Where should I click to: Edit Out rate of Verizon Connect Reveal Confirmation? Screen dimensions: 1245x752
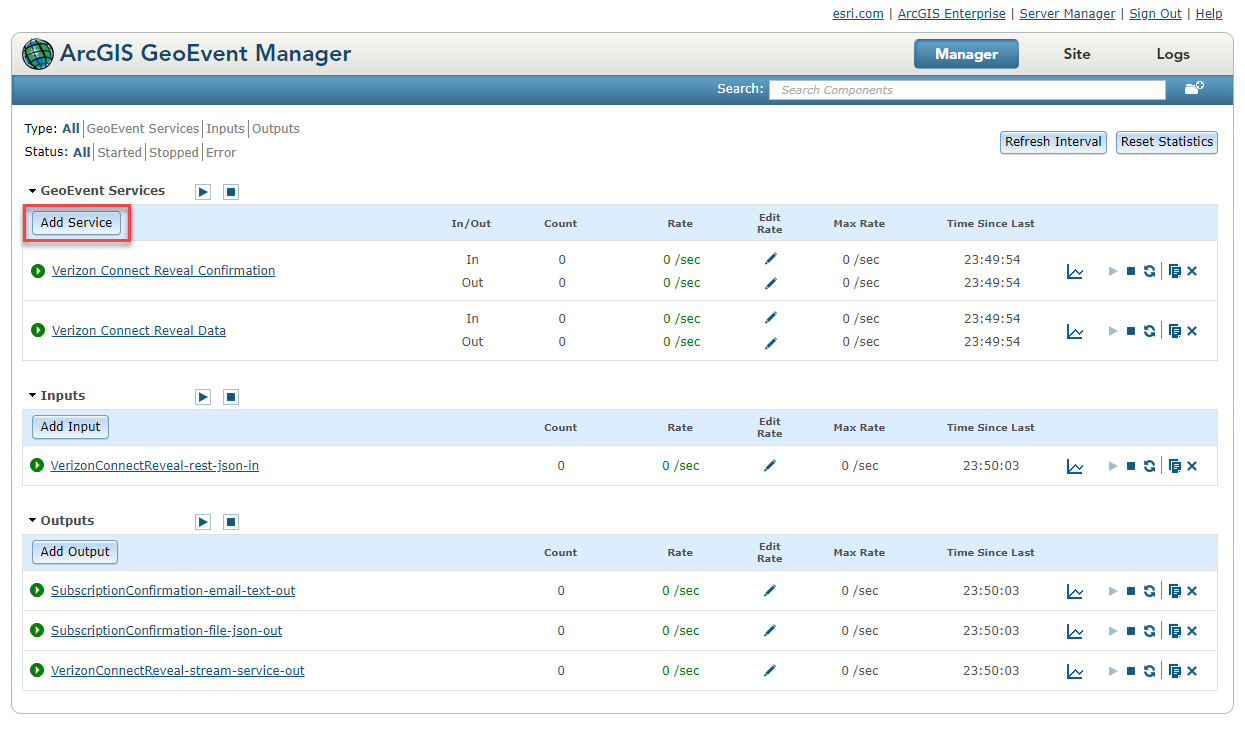(770, 283)
